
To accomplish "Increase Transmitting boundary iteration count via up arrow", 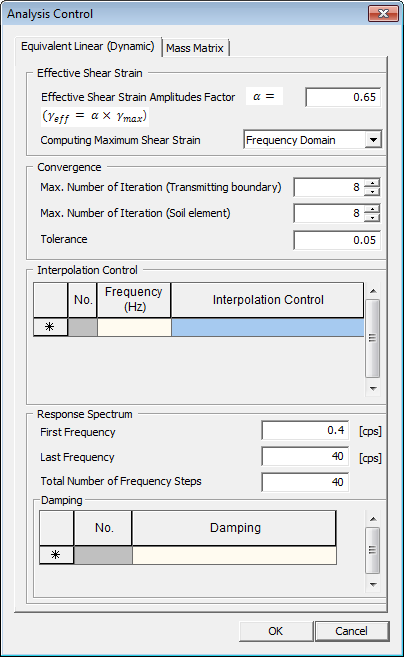I will [x=372, y=183].
